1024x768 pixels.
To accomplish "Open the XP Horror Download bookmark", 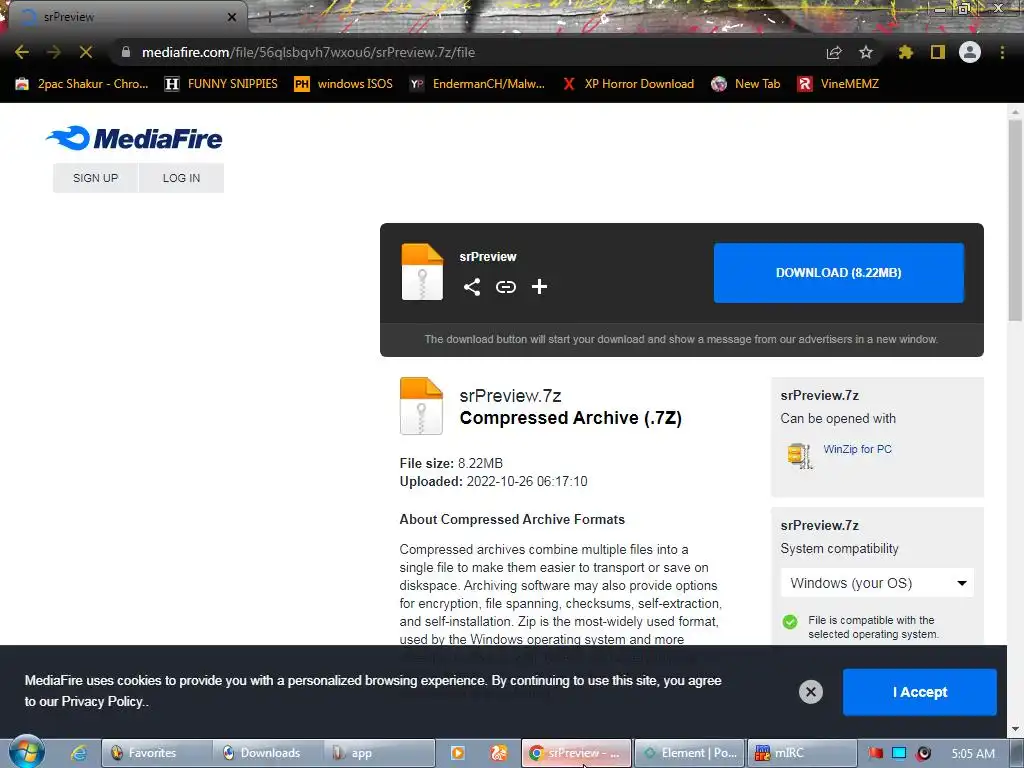I will 628,84.
